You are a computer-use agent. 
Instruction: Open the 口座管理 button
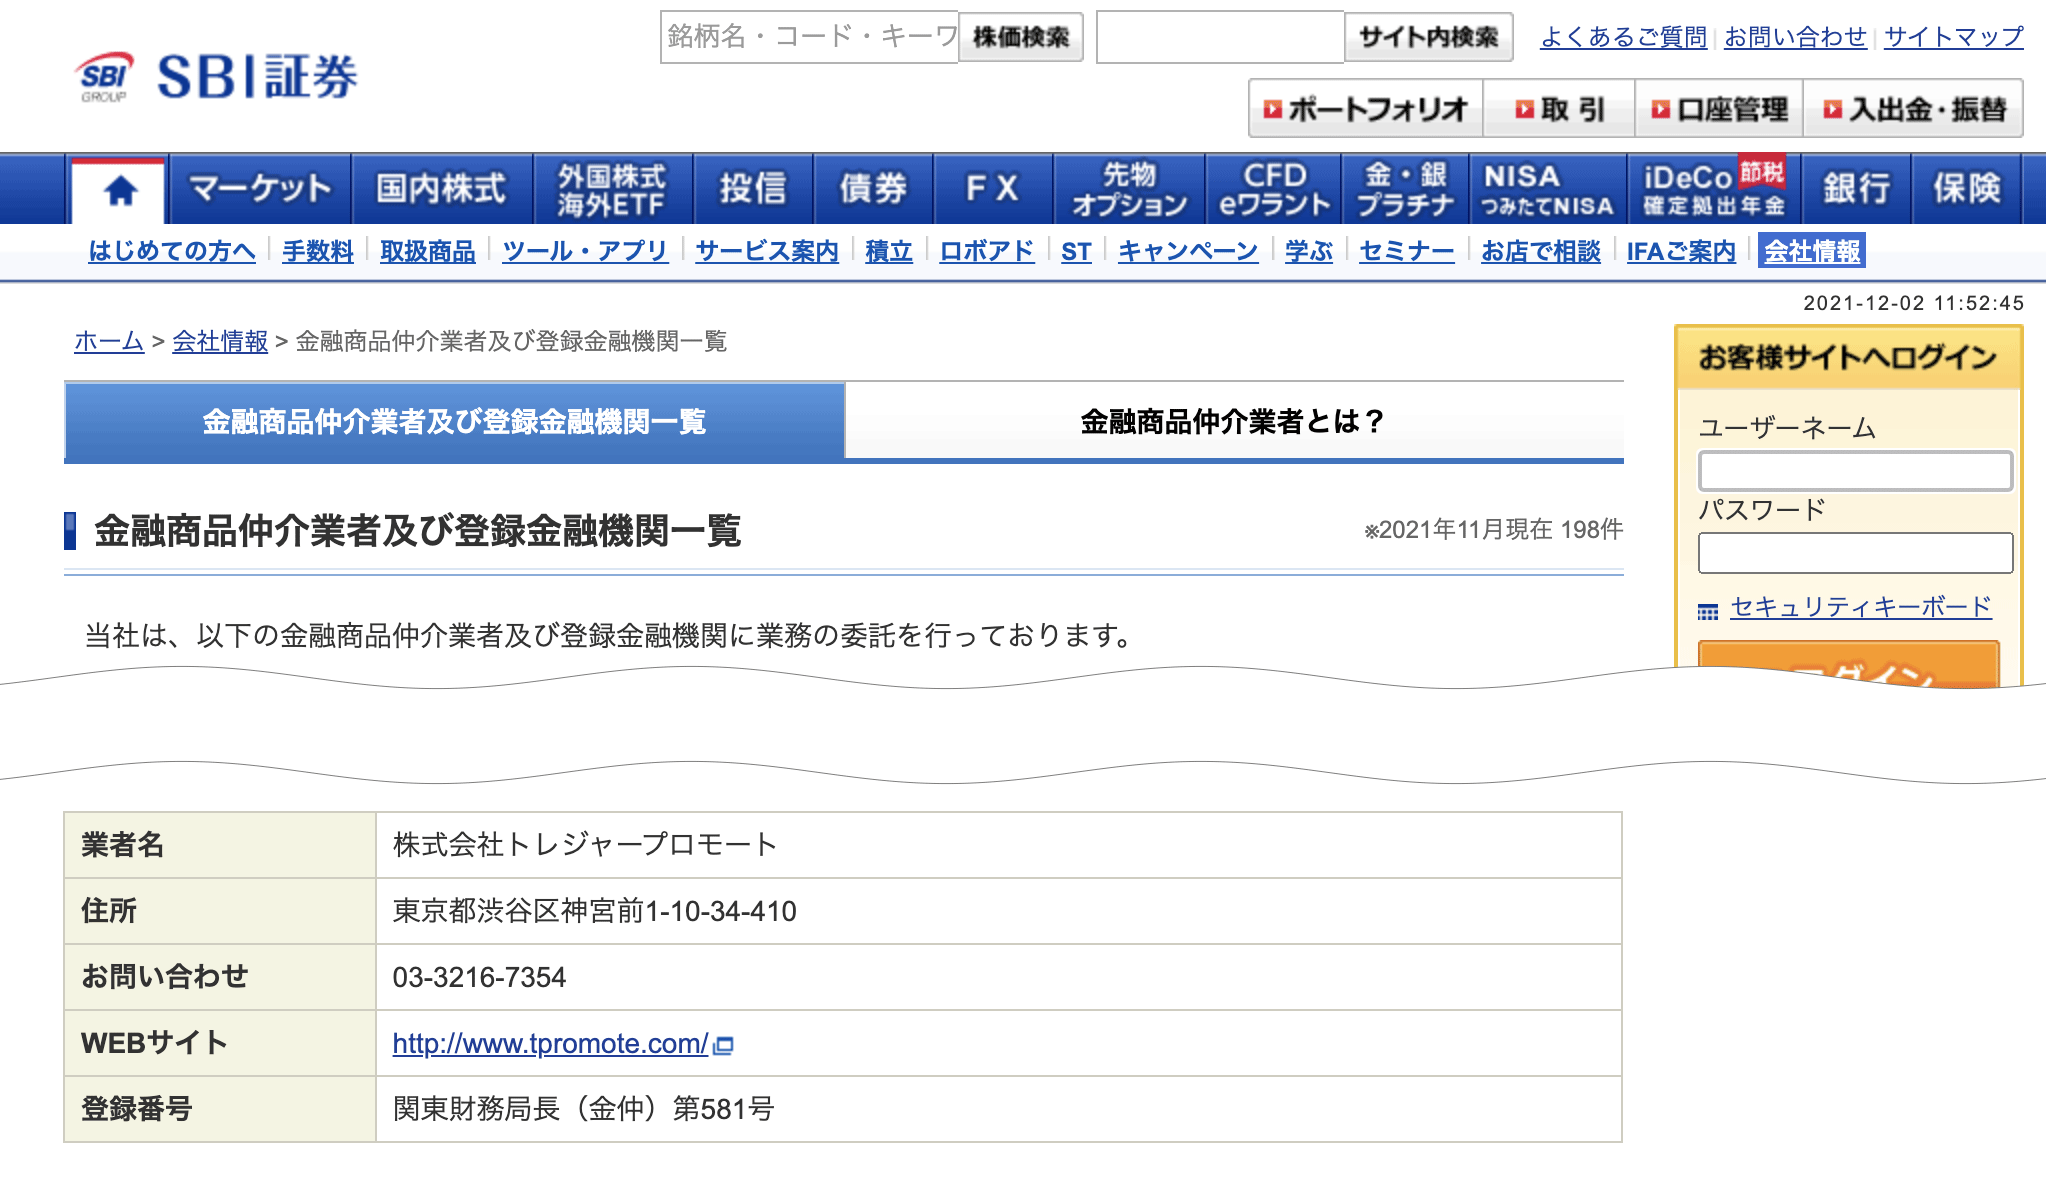pyautogui.click(x=1719, y=109)
